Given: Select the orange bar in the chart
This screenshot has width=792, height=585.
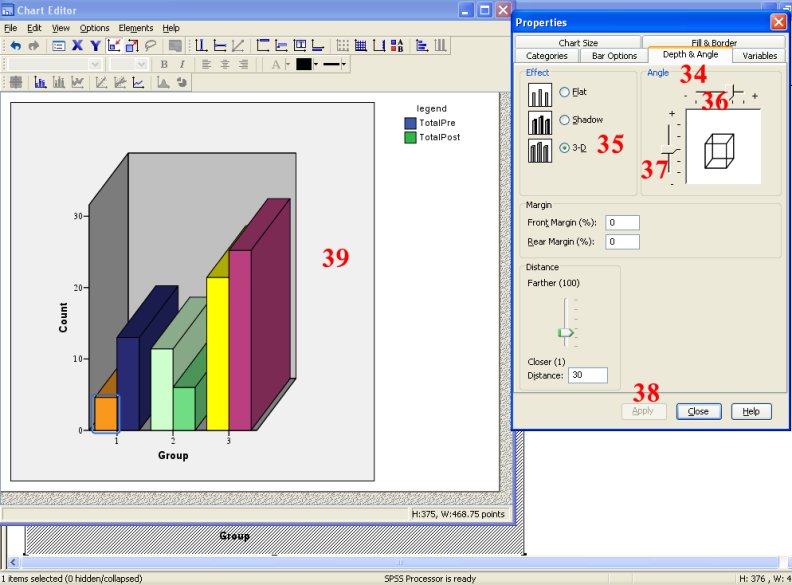Looking at the screenshot, I should pyautogui.click(x=106, y=413).
